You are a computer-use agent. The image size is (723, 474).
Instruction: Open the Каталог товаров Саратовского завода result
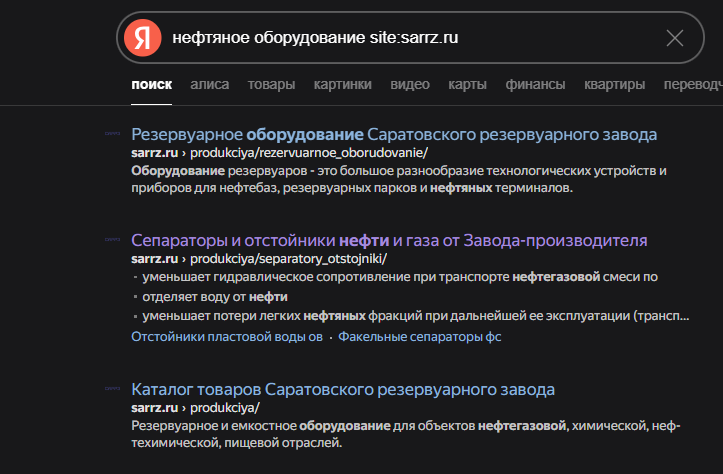click(343, 389)
